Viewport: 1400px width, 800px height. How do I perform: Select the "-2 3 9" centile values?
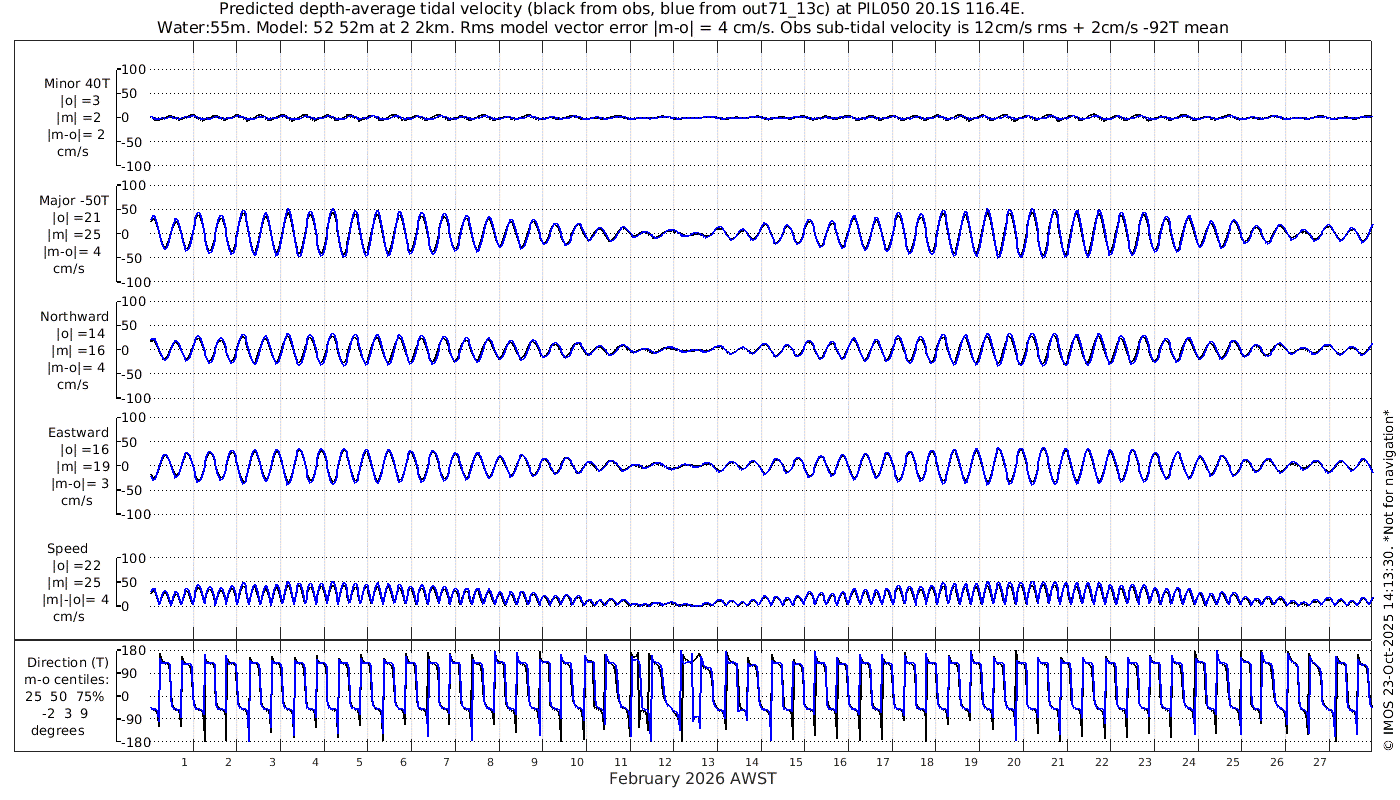tap(66, 714)
